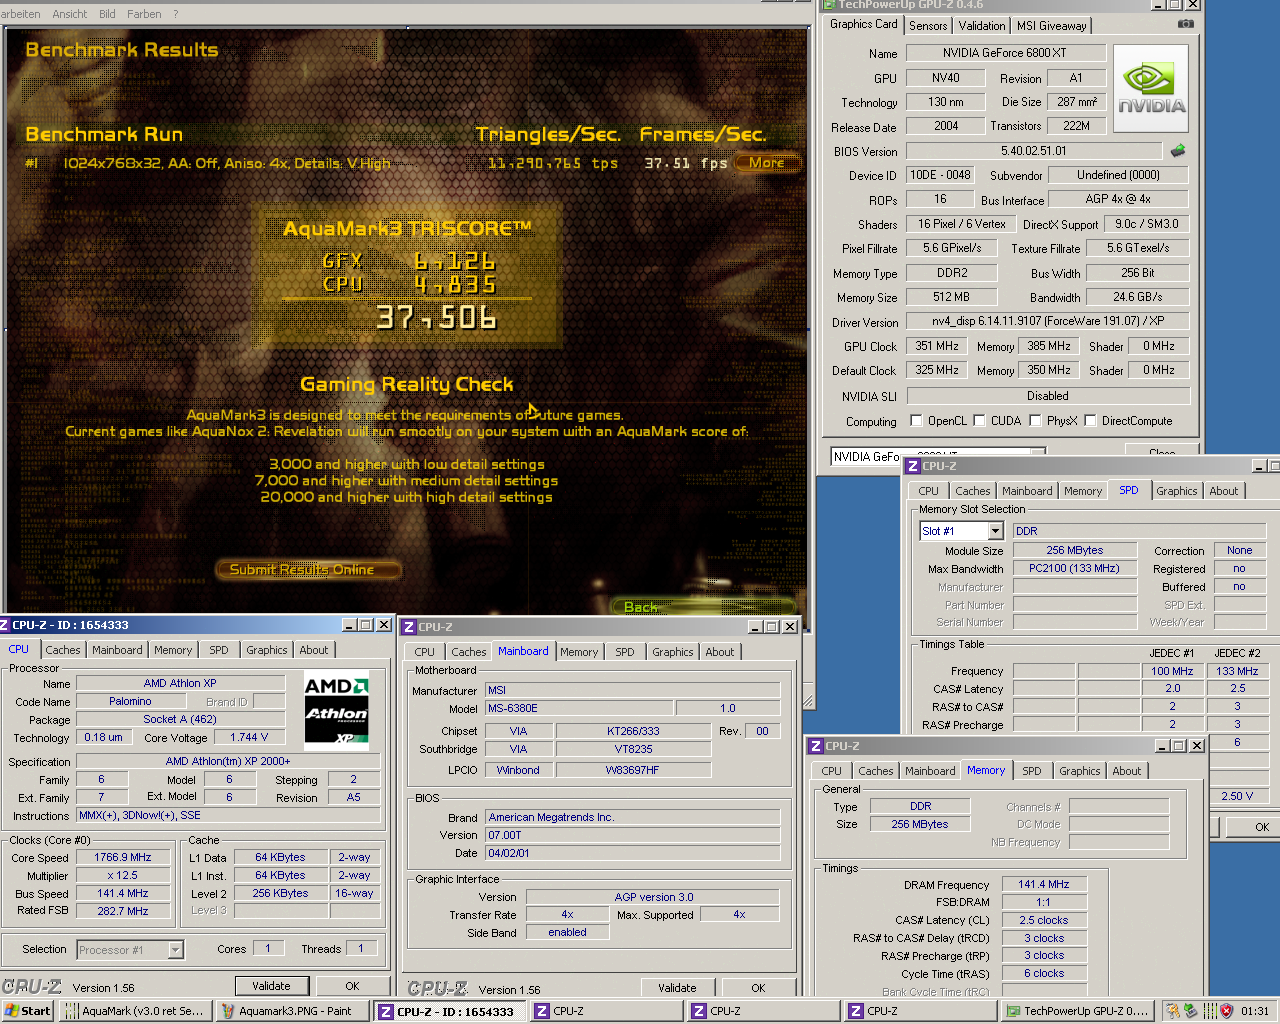This screenshot has width=1280, height=1024.
Task: Click the mainboard Model field MS-6380E
Action: point(578,708)
